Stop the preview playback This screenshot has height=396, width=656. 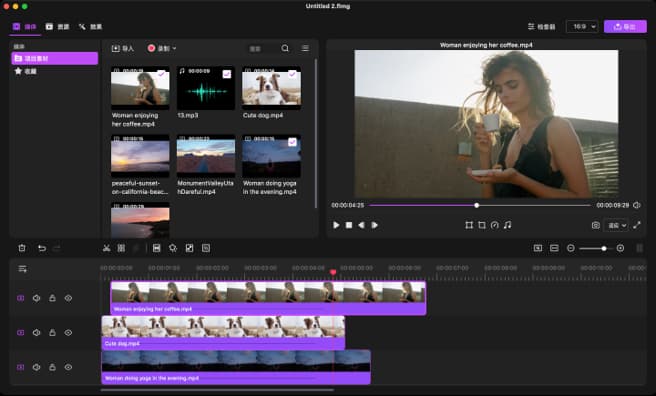click(349, 225)
